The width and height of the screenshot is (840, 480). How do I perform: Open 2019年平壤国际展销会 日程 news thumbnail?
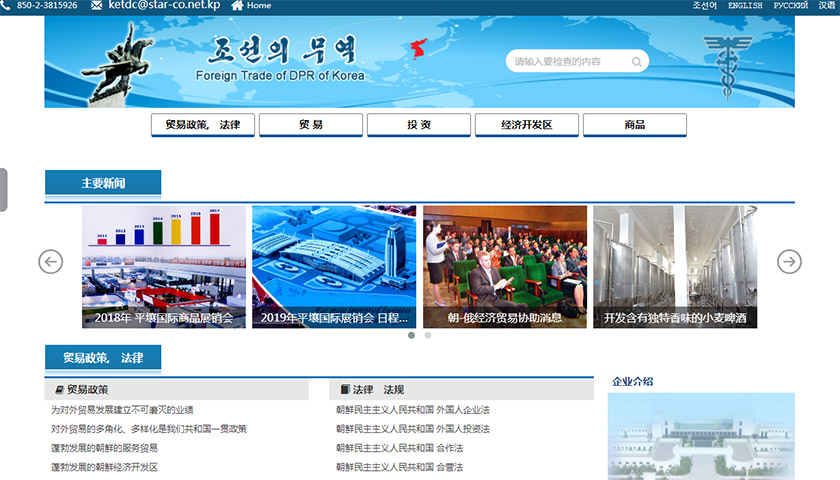(x=334, y=267)
